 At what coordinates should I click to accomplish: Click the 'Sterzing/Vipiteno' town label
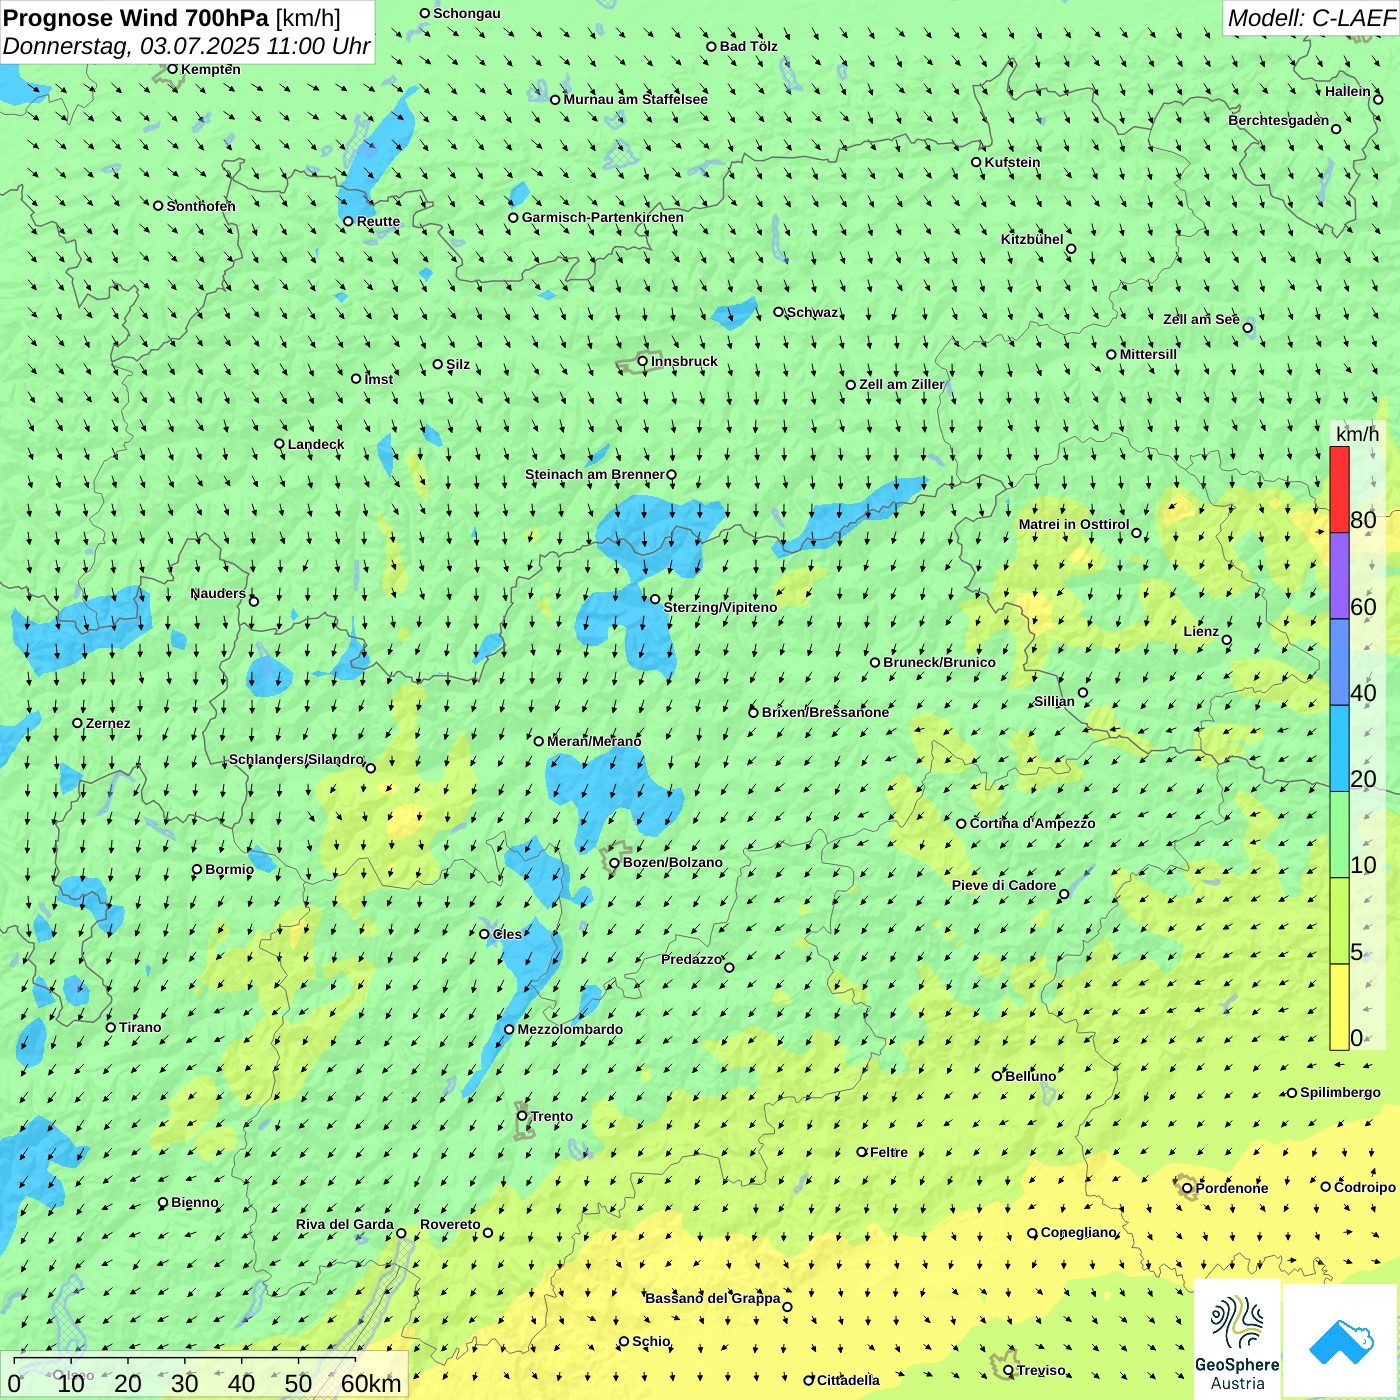[x=720, y=607]
